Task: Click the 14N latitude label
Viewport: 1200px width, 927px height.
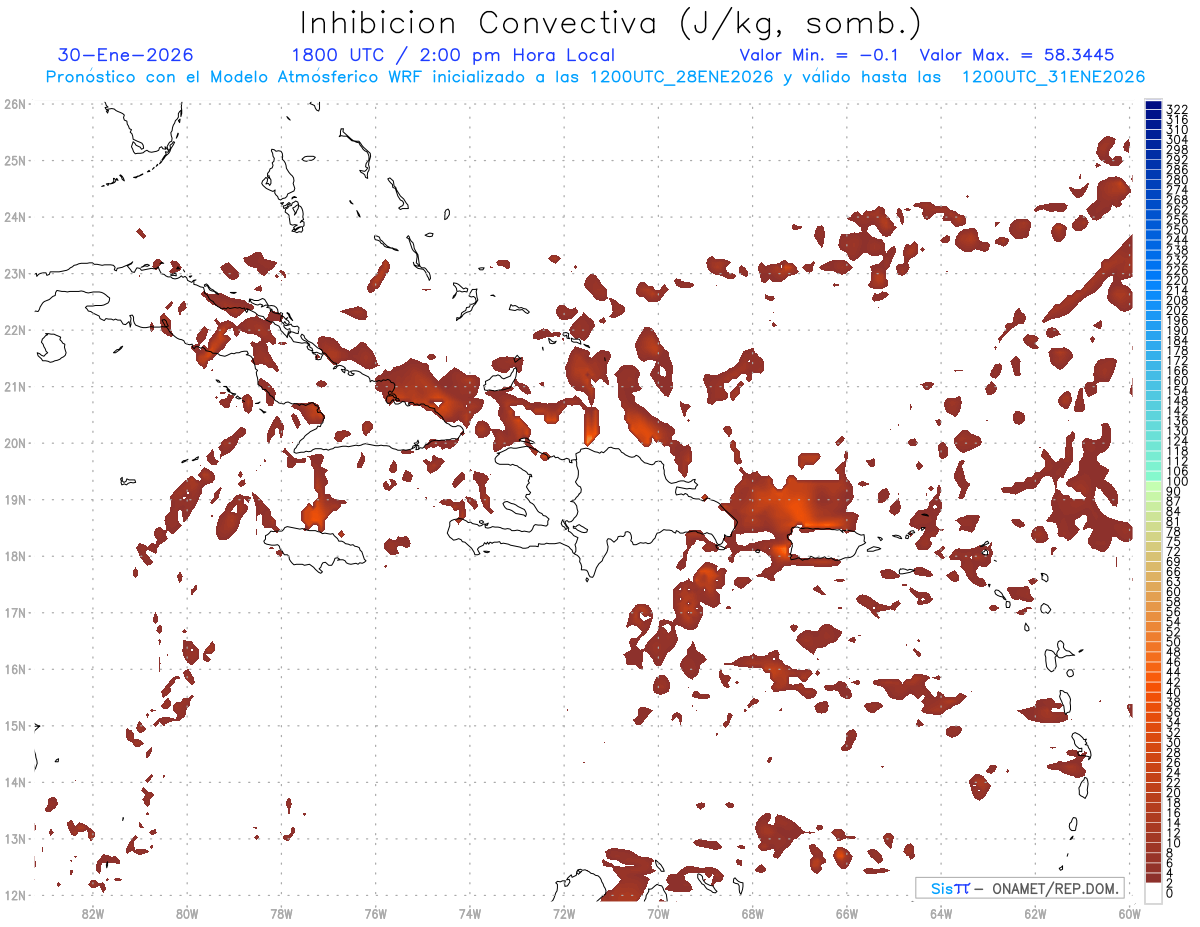Action: 15,782
